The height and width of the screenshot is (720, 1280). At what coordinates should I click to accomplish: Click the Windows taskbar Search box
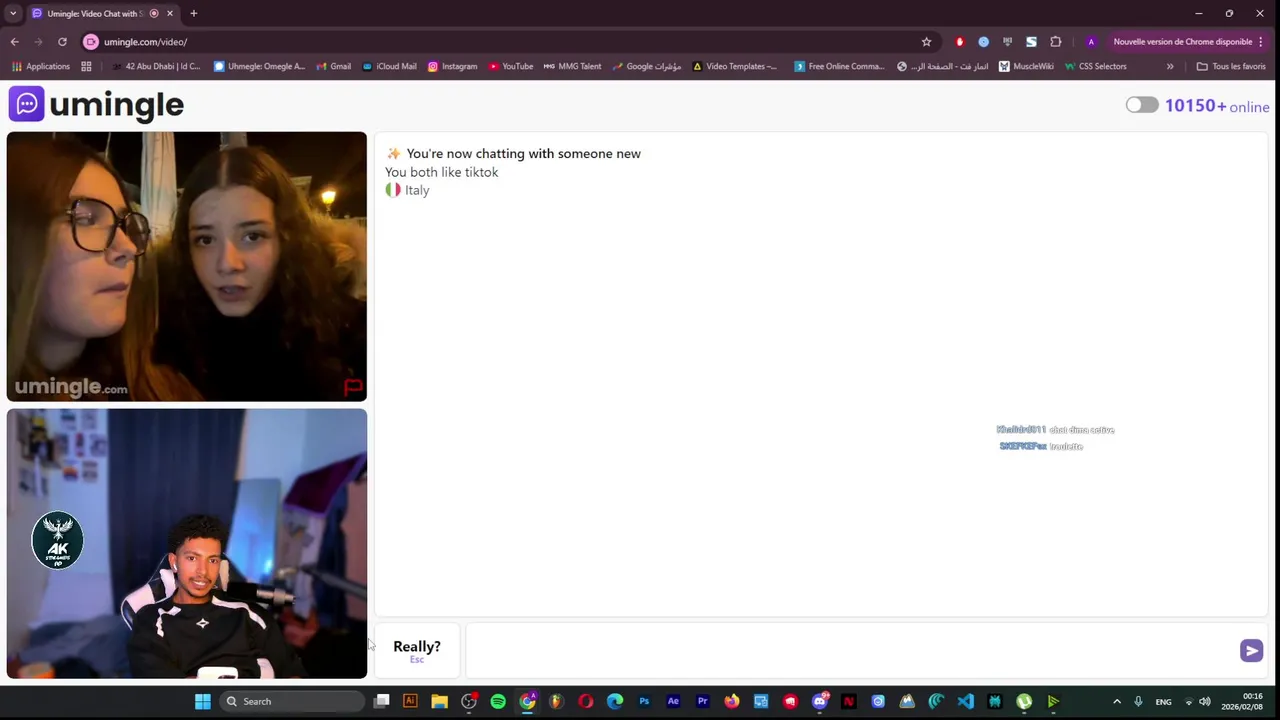tap(291, 701)
